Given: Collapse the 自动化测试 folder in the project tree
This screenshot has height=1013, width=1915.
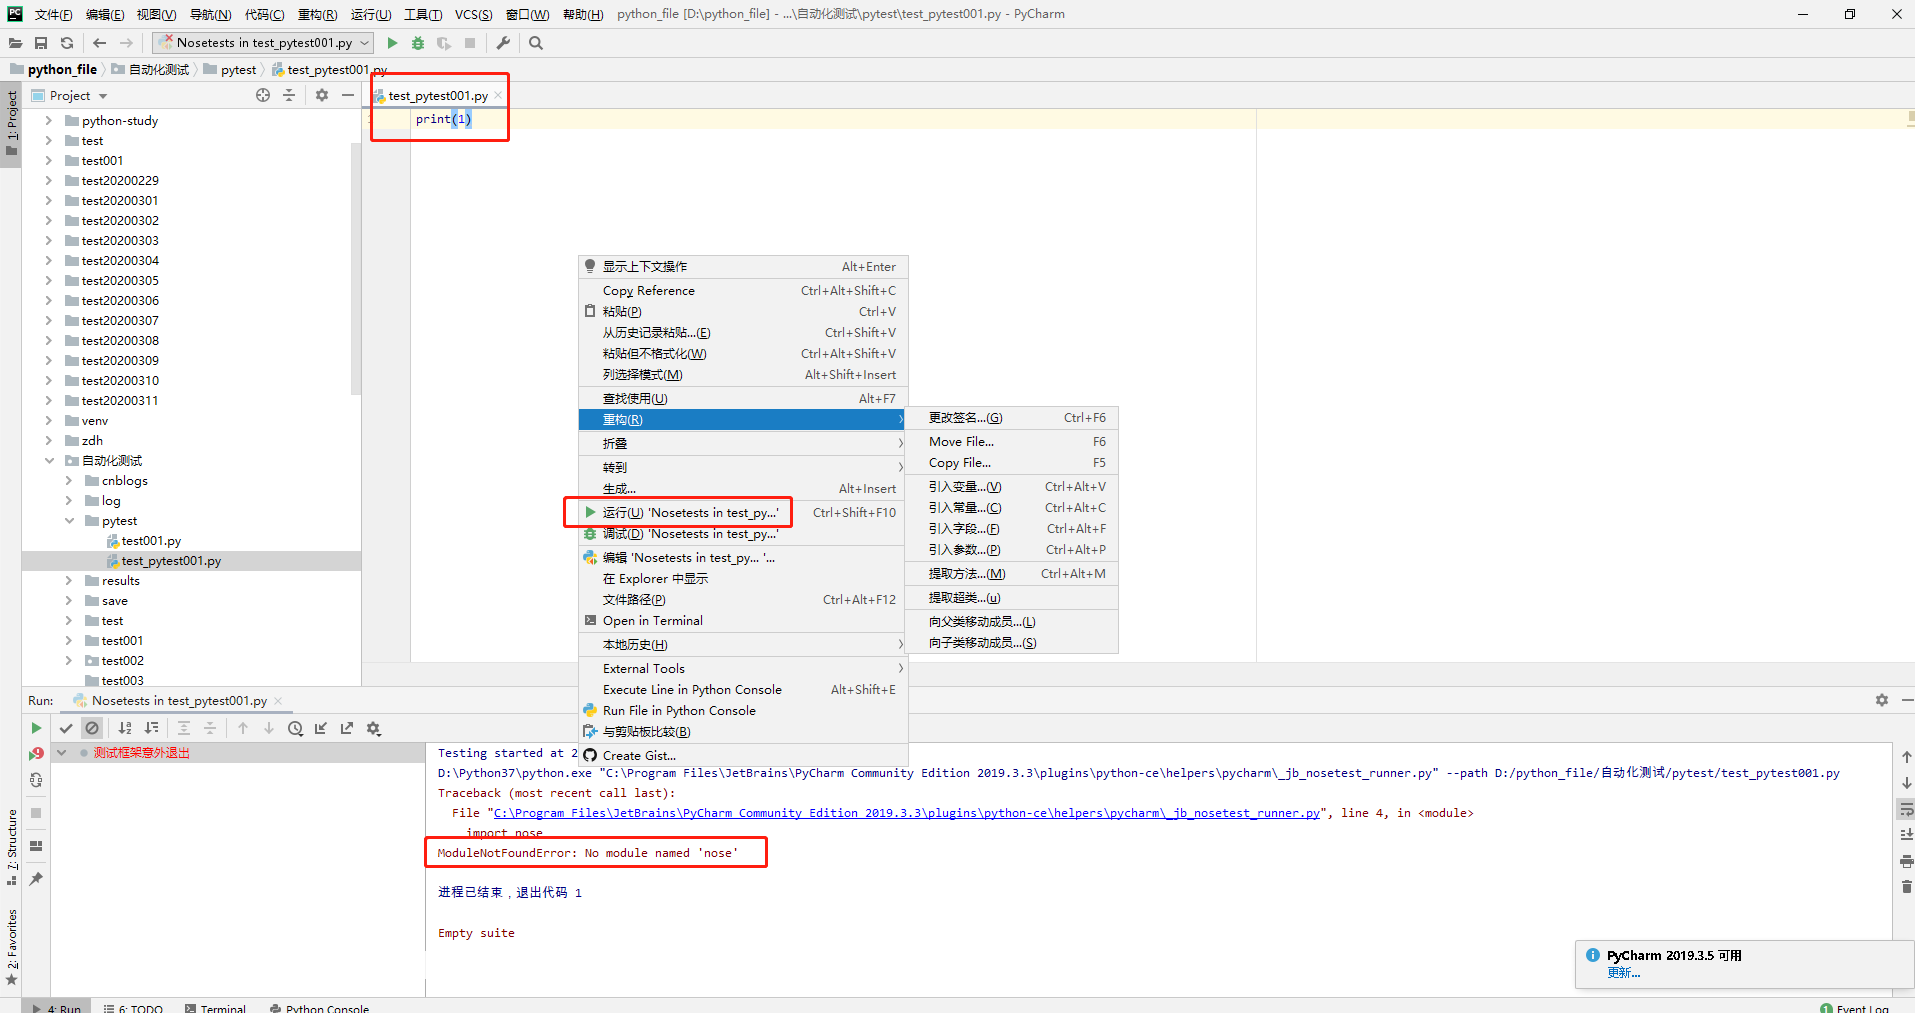Looking at the screenshot, I should click(49, 461).
